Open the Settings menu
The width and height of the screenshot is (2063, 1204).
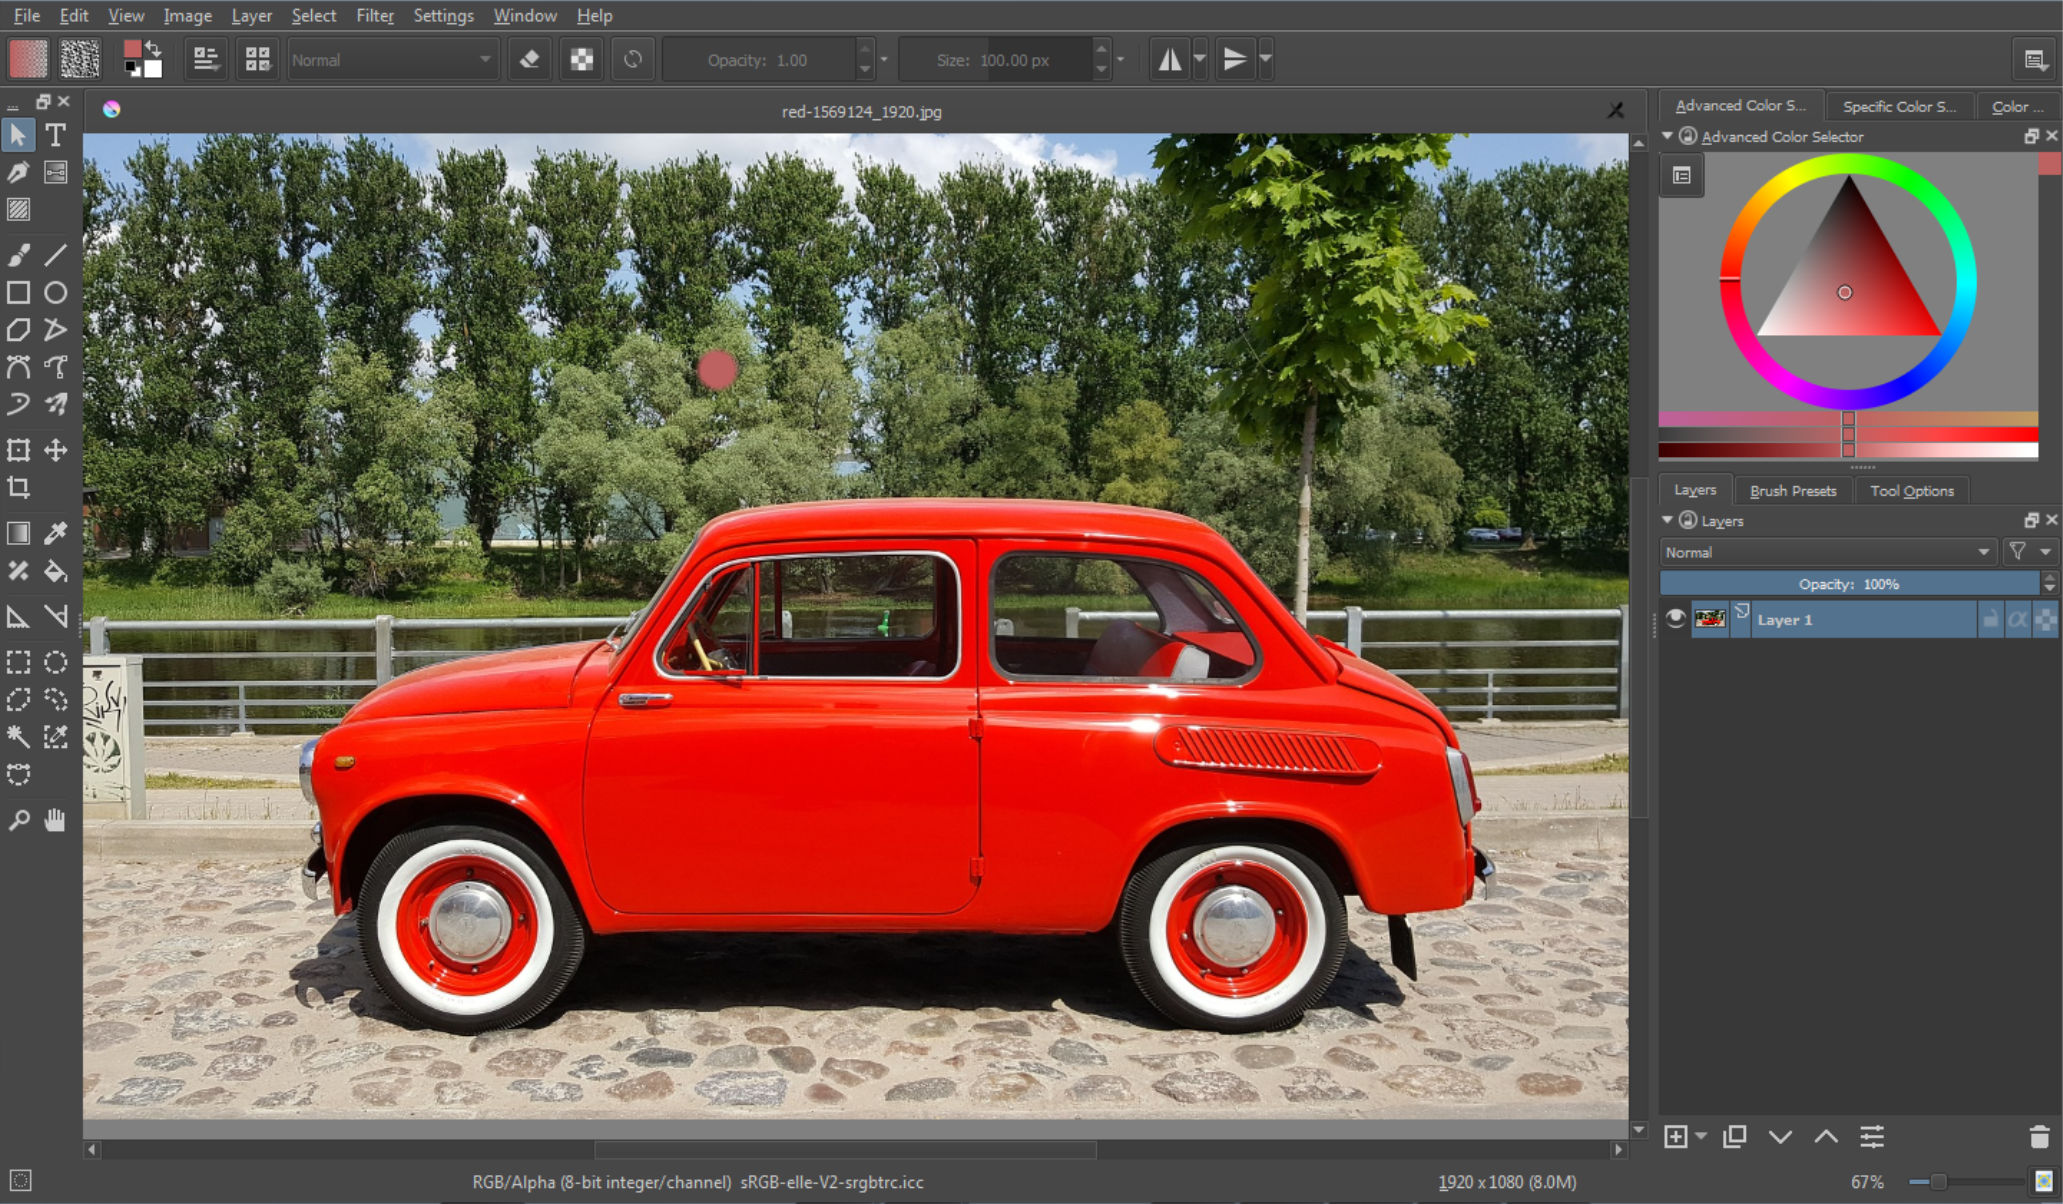click(x=443, y=15)
